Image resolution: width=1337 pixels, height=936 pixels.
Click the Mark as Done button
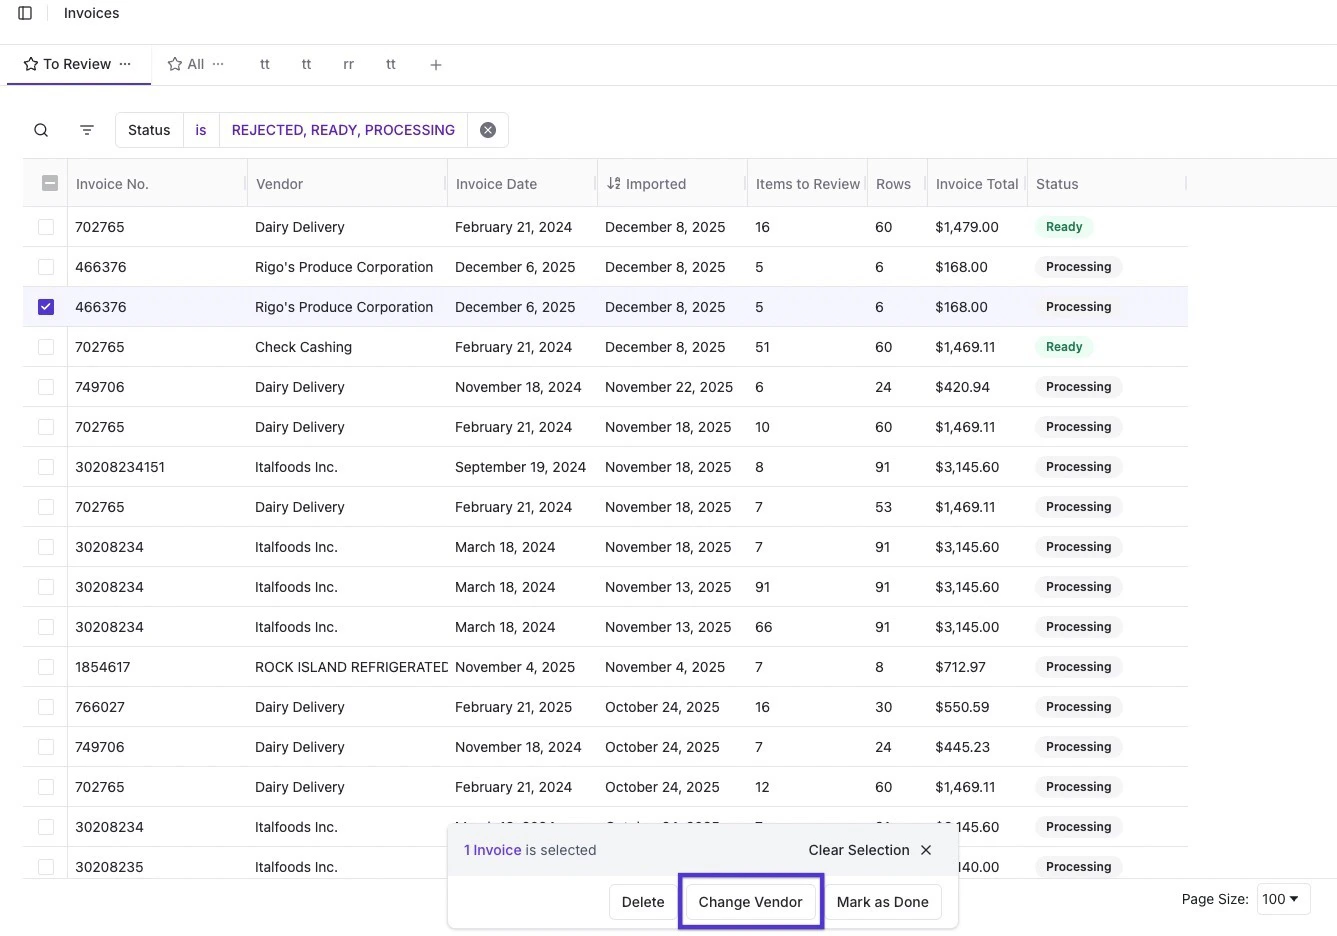point(882,902)
